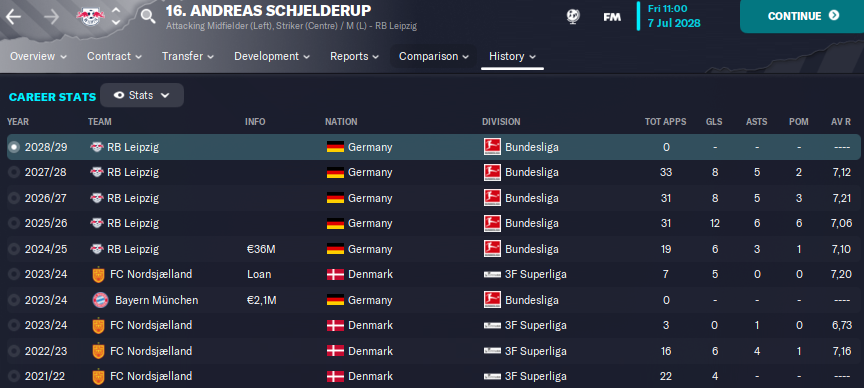Image resolution: width=864 pixels, height=388 pixels.
Task: Select the 2022/23 season radio button
Action: coord(14,351)
